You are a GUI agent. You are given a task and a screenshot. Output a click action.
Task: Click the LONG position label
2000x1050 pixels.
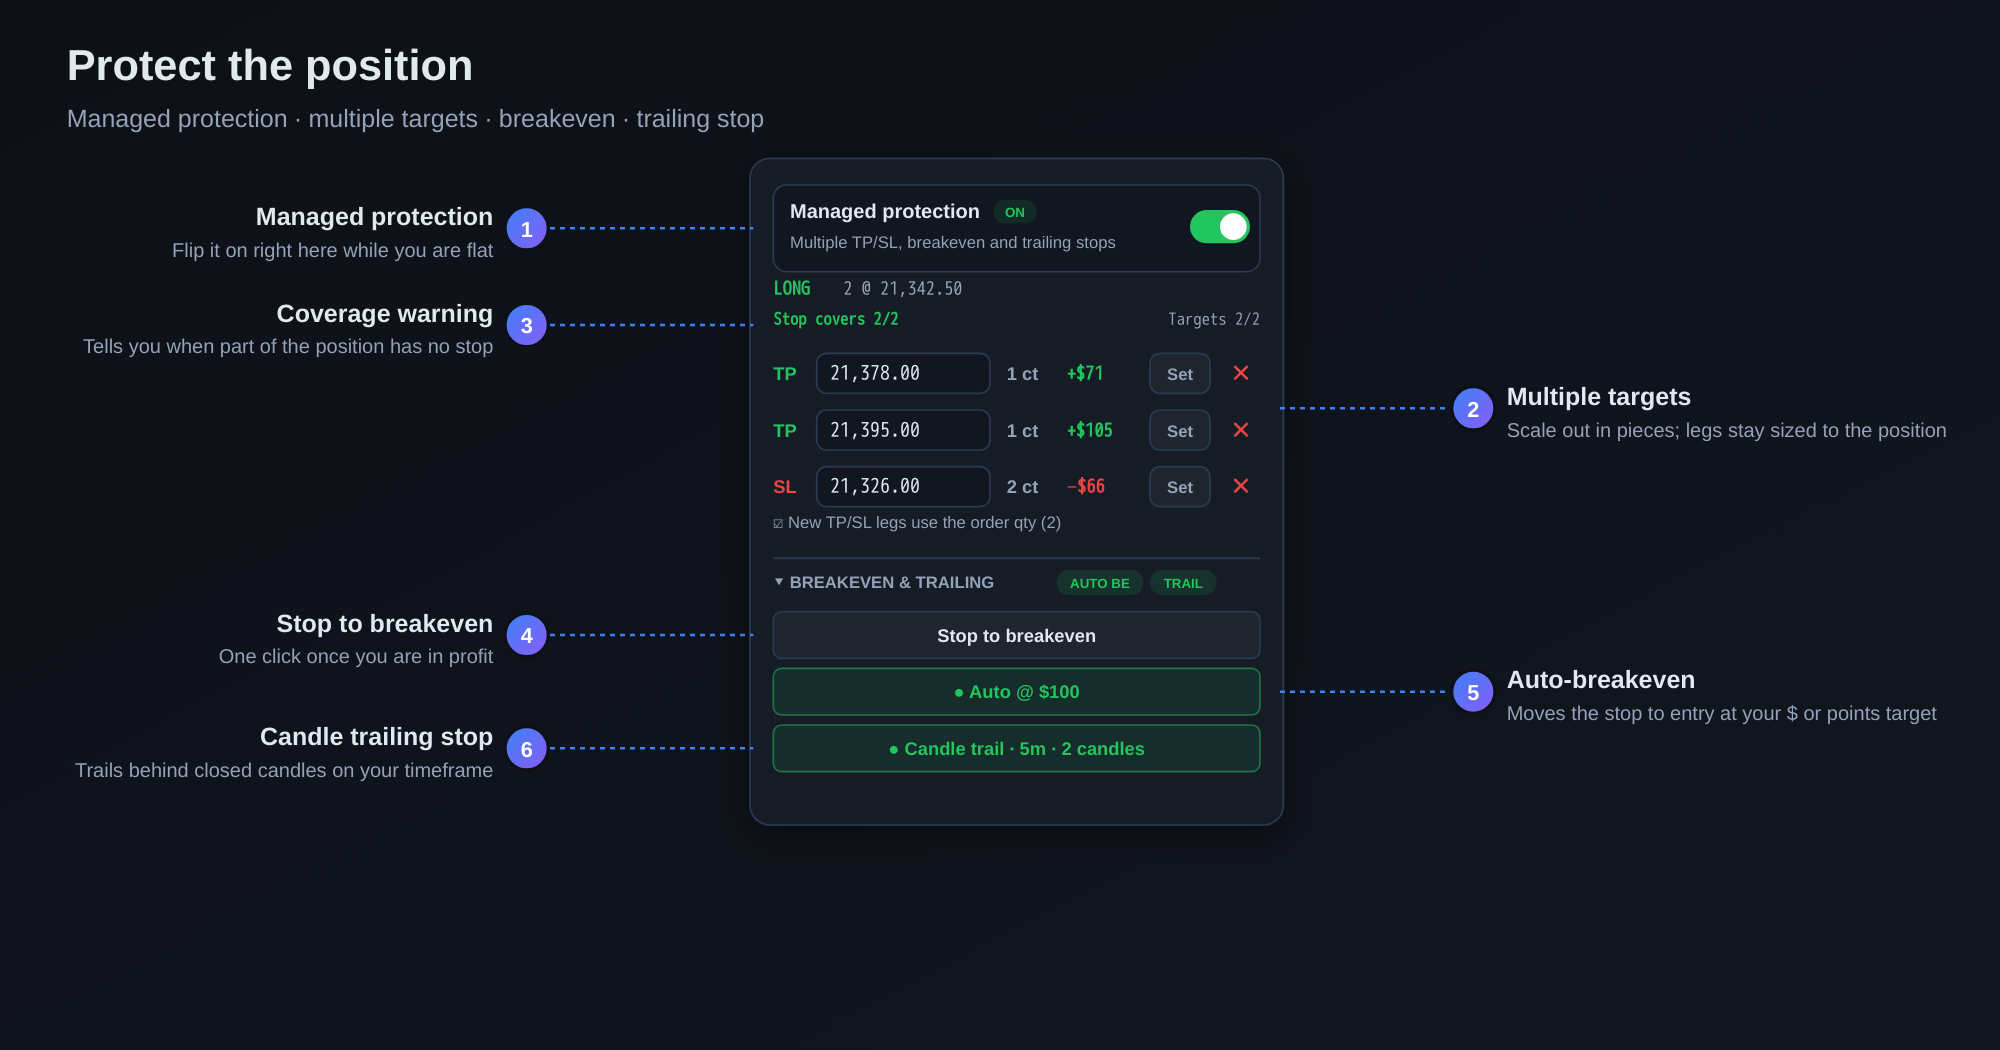(x=792, y=288)
